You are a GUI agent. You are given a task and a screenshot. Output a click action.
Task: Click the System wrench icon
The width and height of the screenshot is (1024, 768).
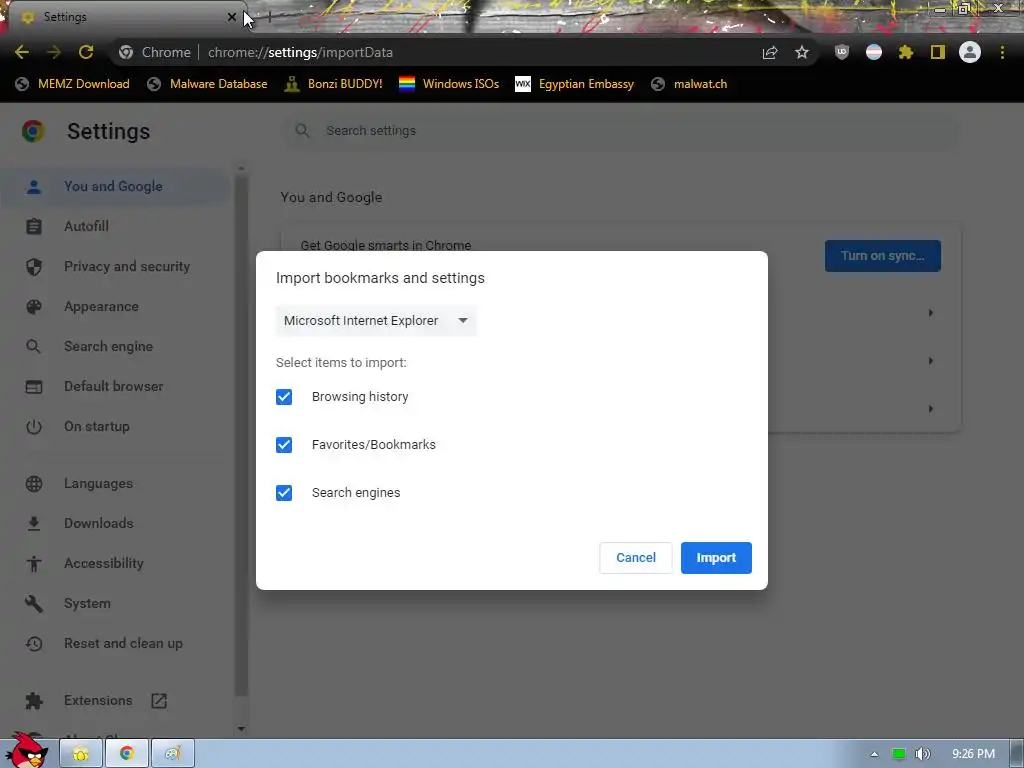[34, 603]
